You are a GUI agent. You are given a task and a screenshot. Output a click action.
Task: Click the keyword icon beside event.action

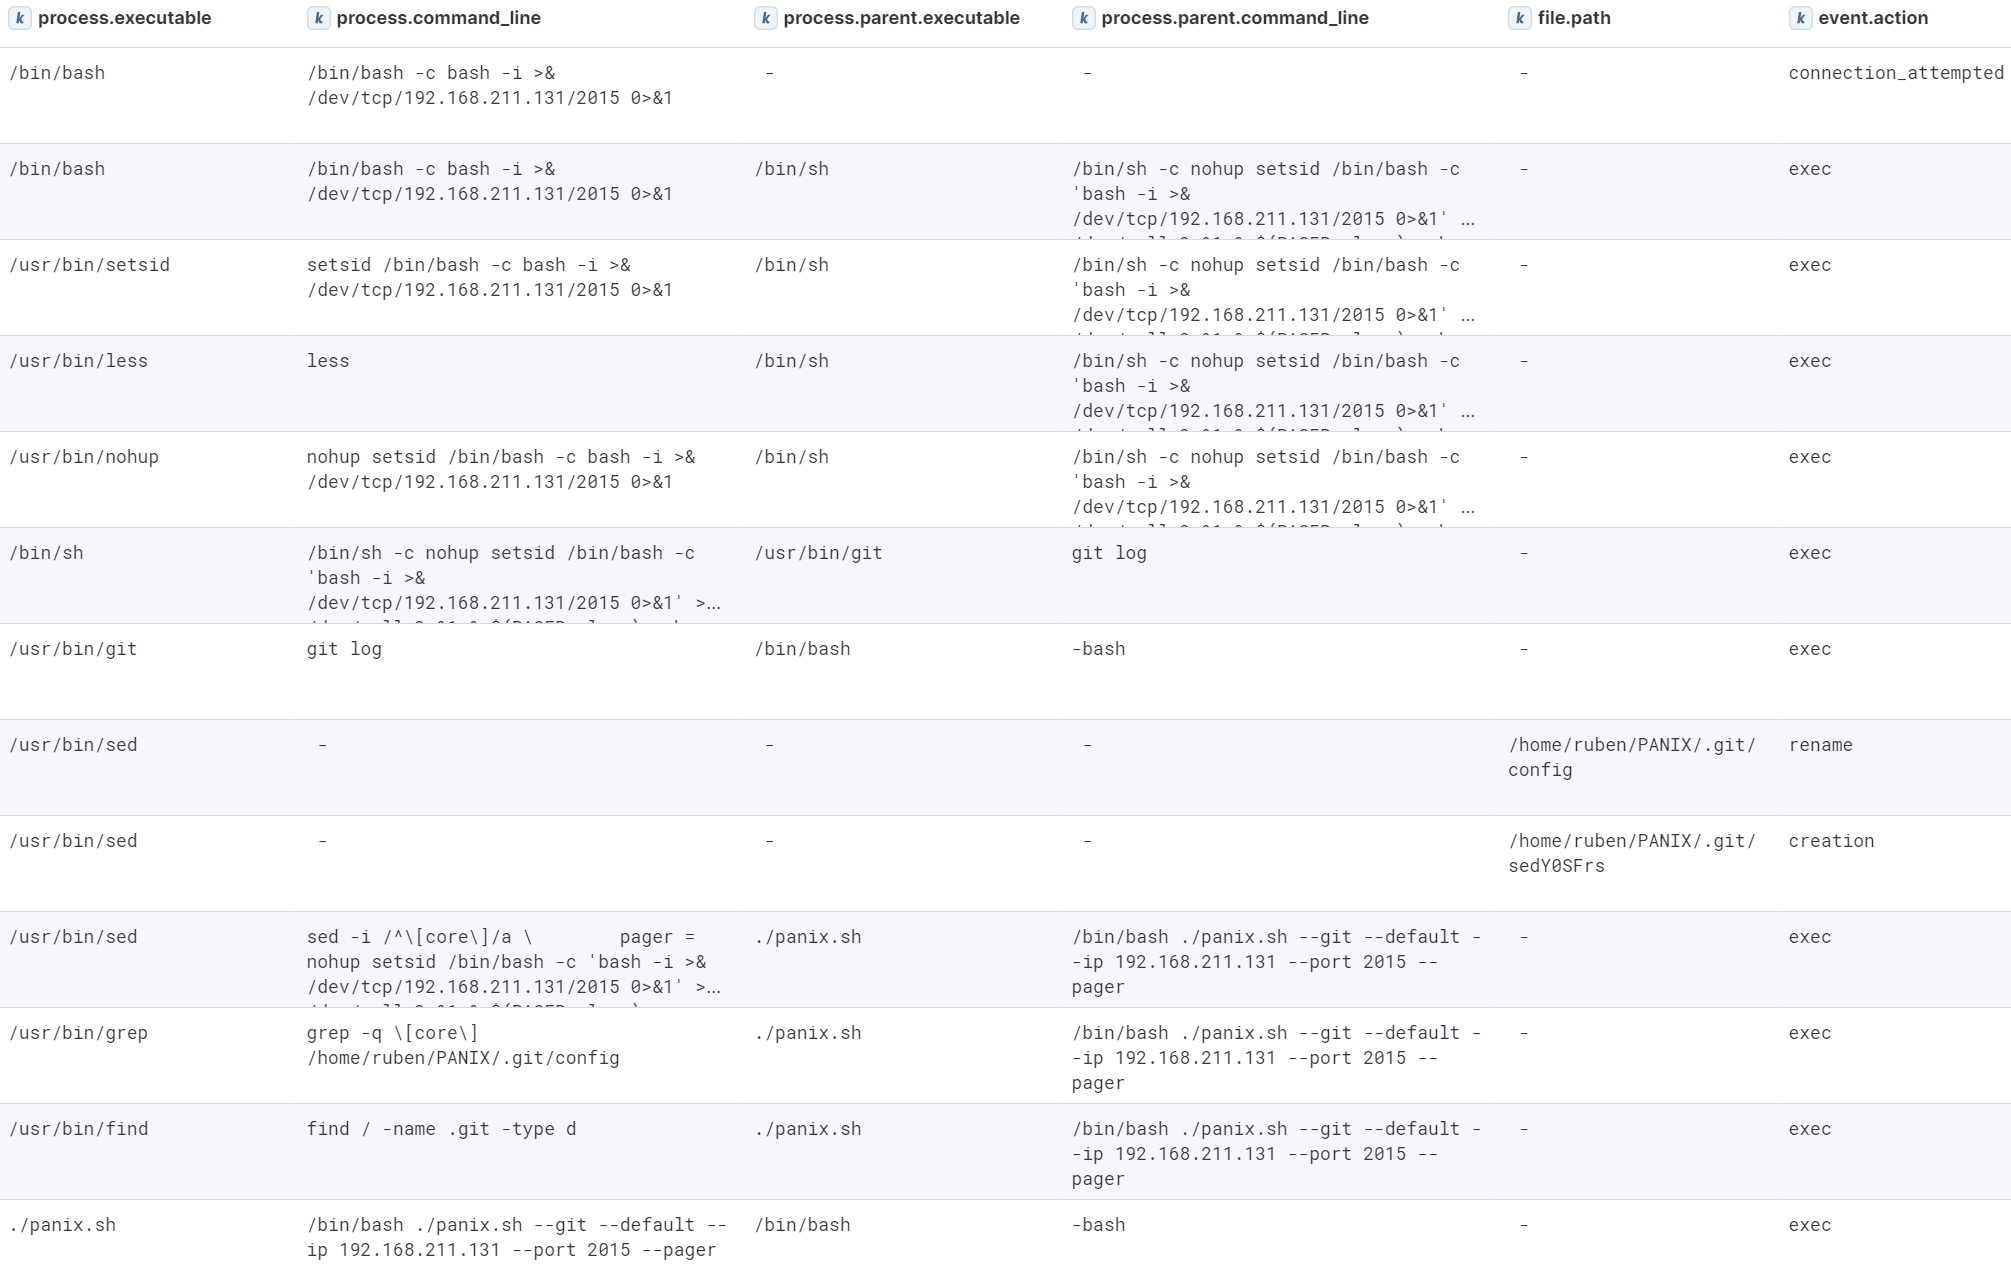pos(1800,18)
